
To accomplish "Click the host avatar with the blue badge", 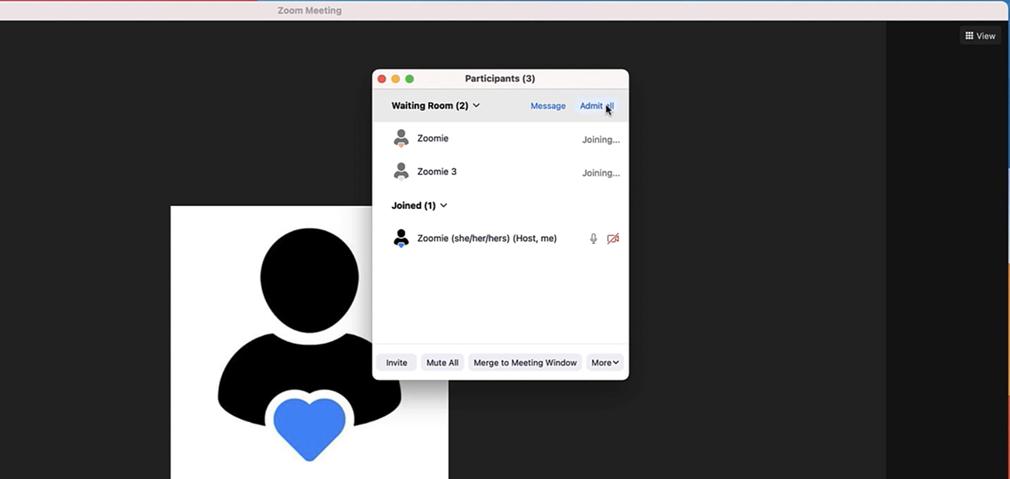I will [401, 238].
